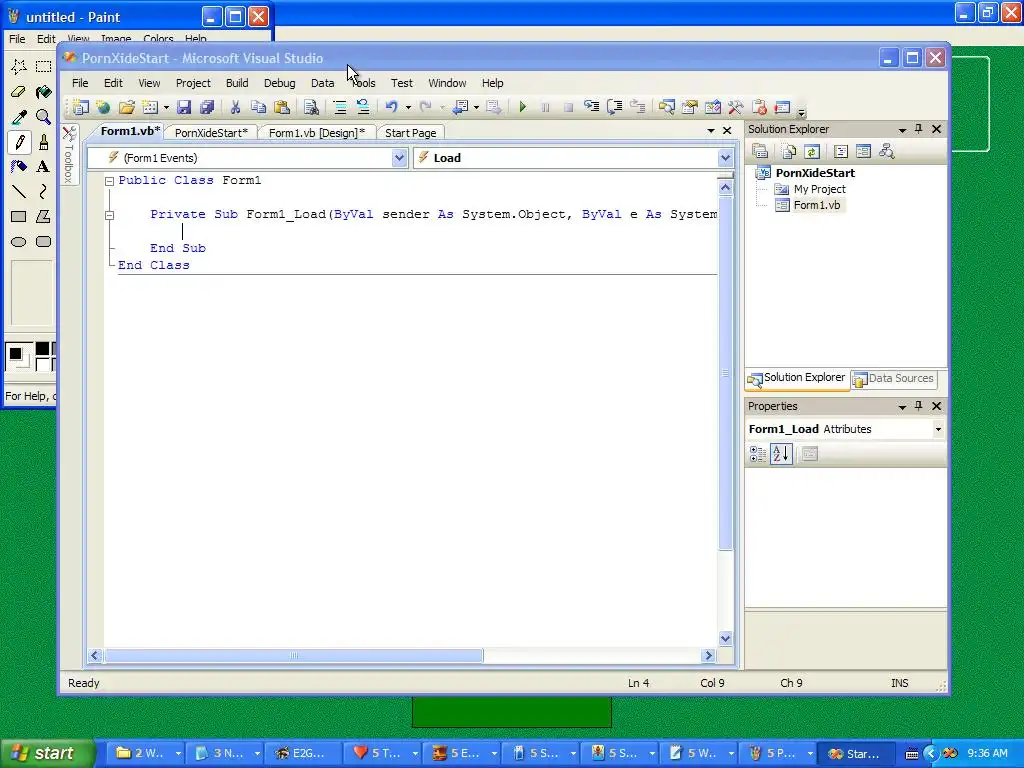1024x768 pixels.
Task: Click the Paste clipboard icon
Action: tap(281, 107)
